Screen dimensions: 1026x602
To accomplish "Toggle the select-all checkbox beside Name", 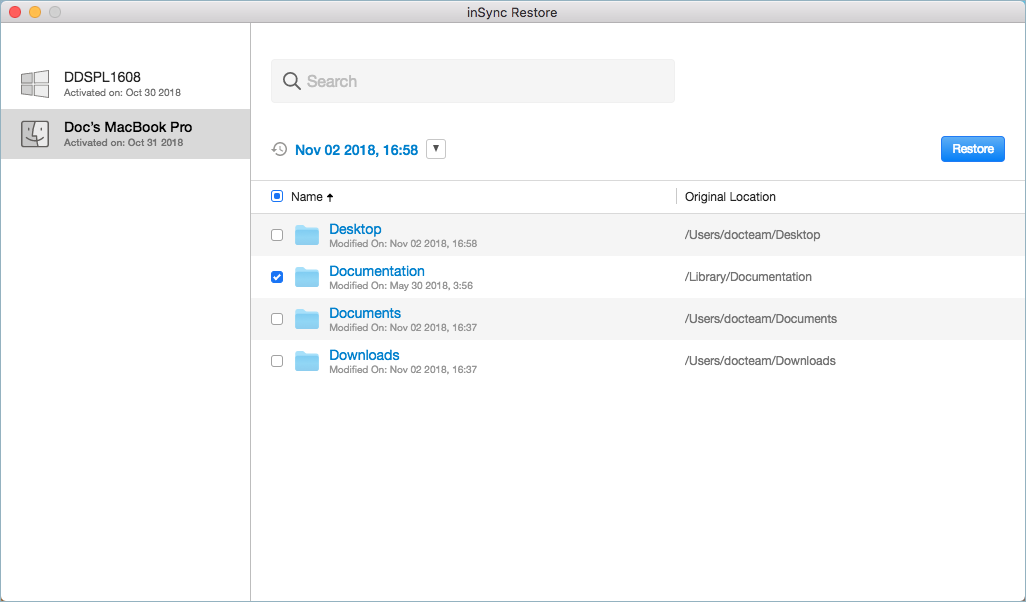I will click(277, 196).
